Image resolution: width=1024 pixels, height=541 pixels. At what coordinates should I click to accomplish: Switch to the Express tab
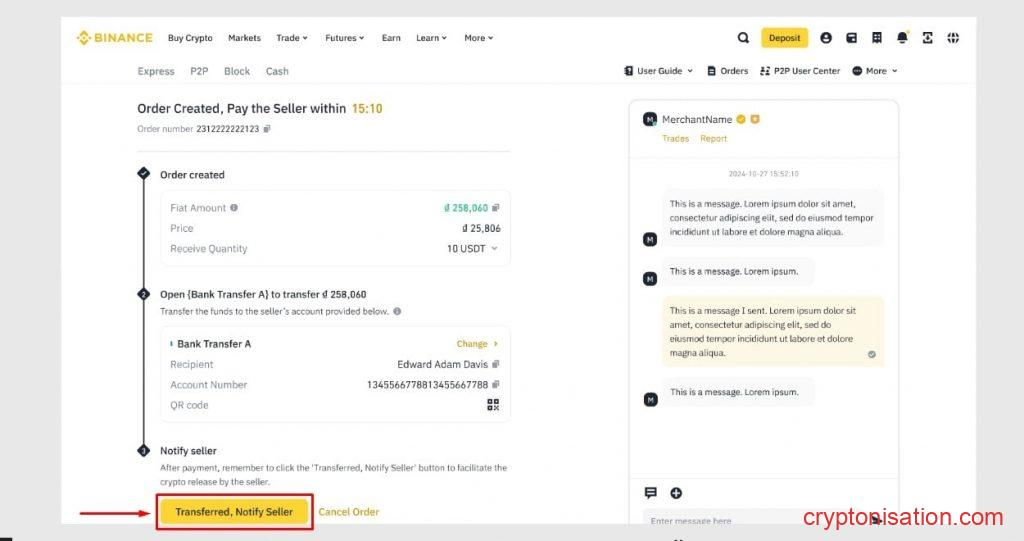click(x=156, y=71)
